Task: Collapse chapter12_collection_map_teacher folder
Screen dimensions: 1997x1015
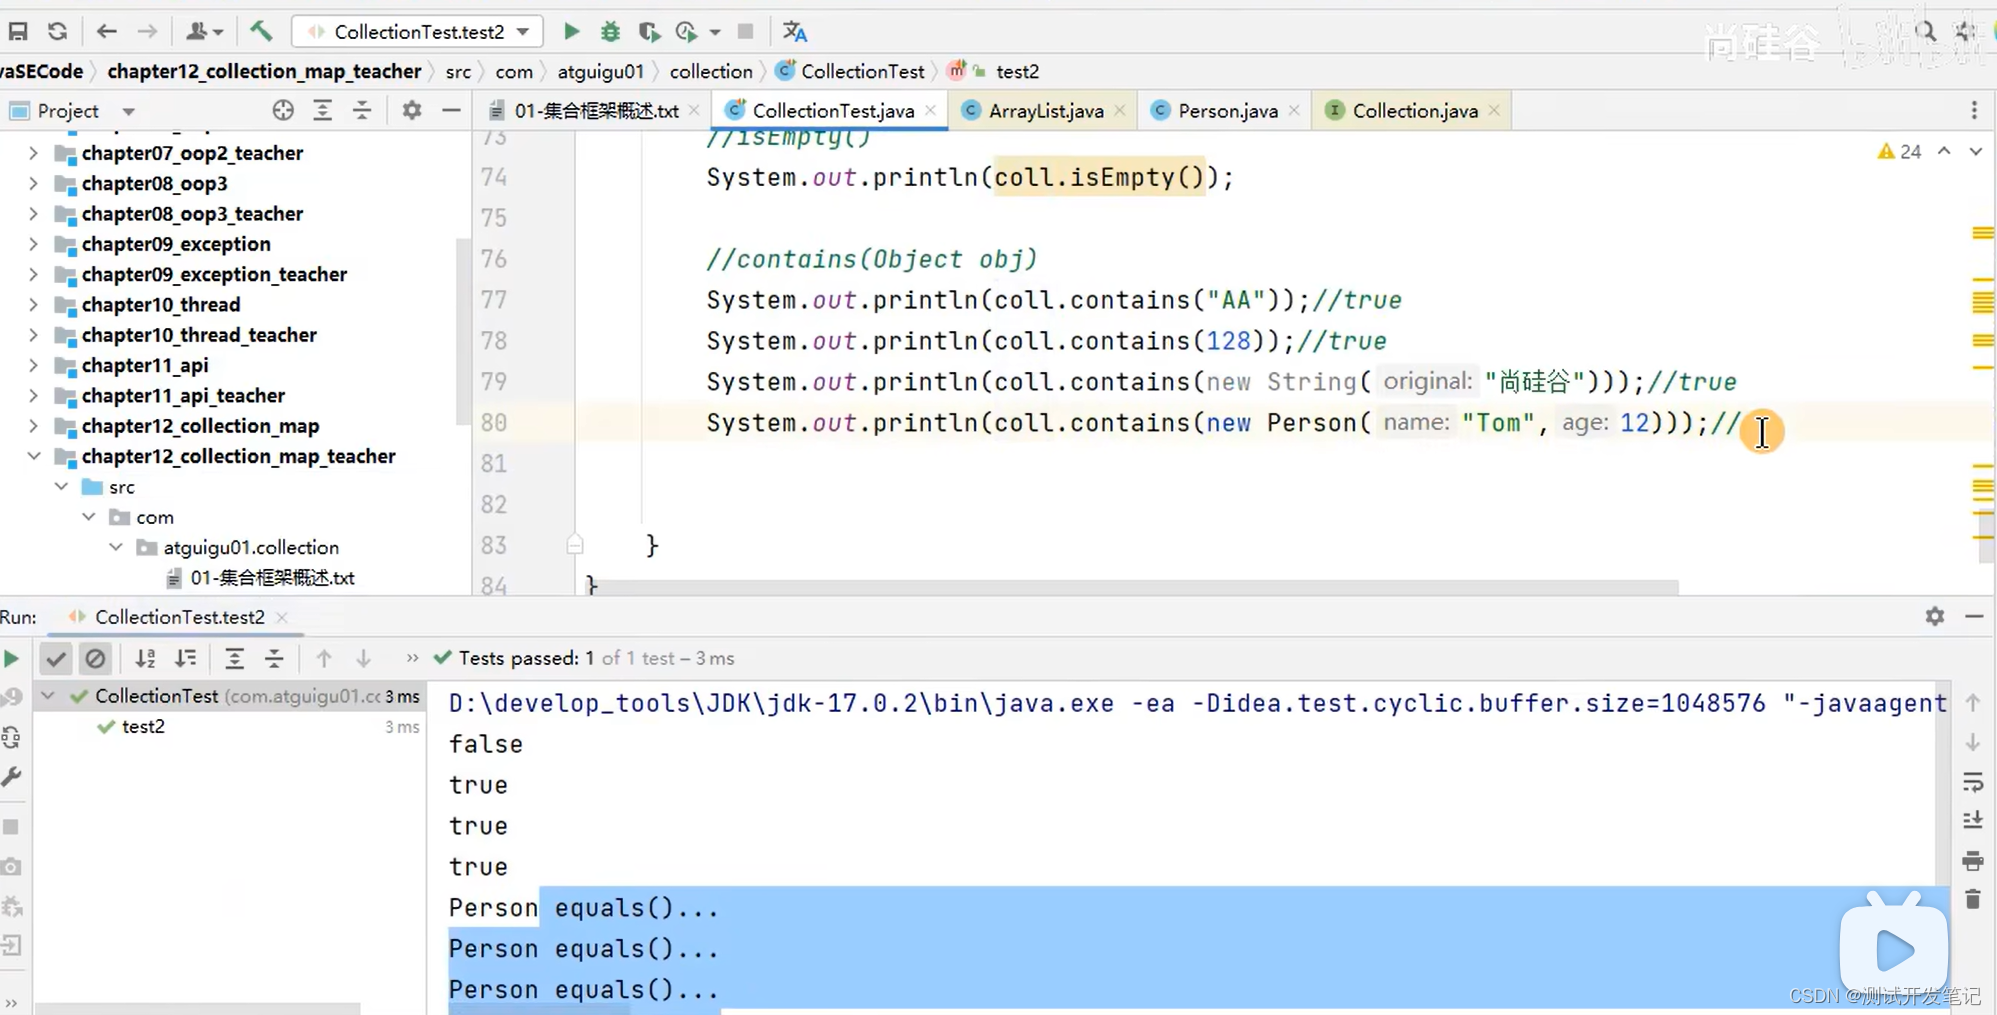Action: tap(33, 456)
